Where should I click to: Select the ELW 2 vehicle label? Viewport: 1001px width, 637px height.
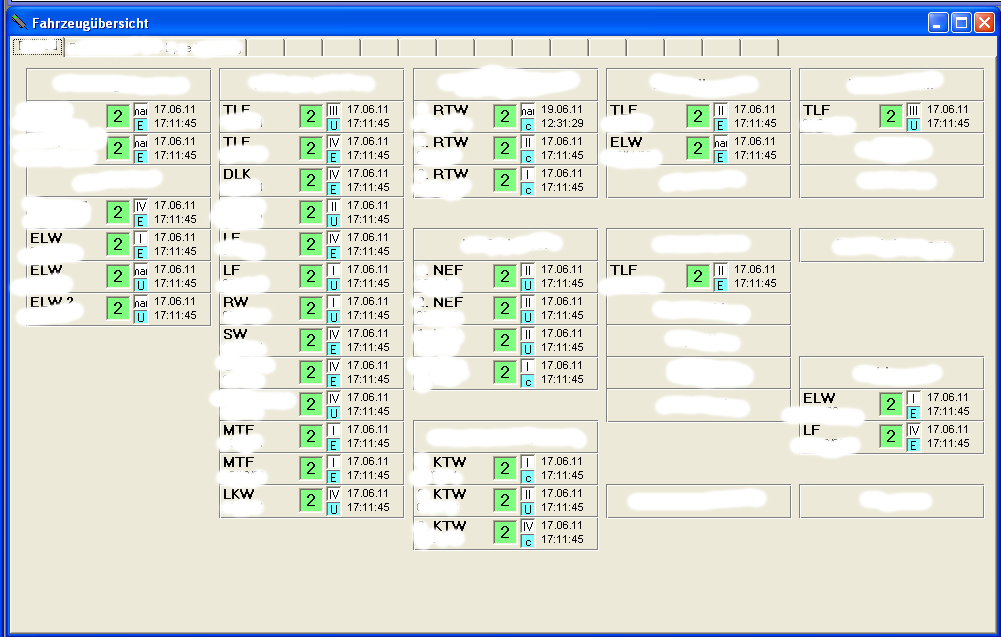52,302
